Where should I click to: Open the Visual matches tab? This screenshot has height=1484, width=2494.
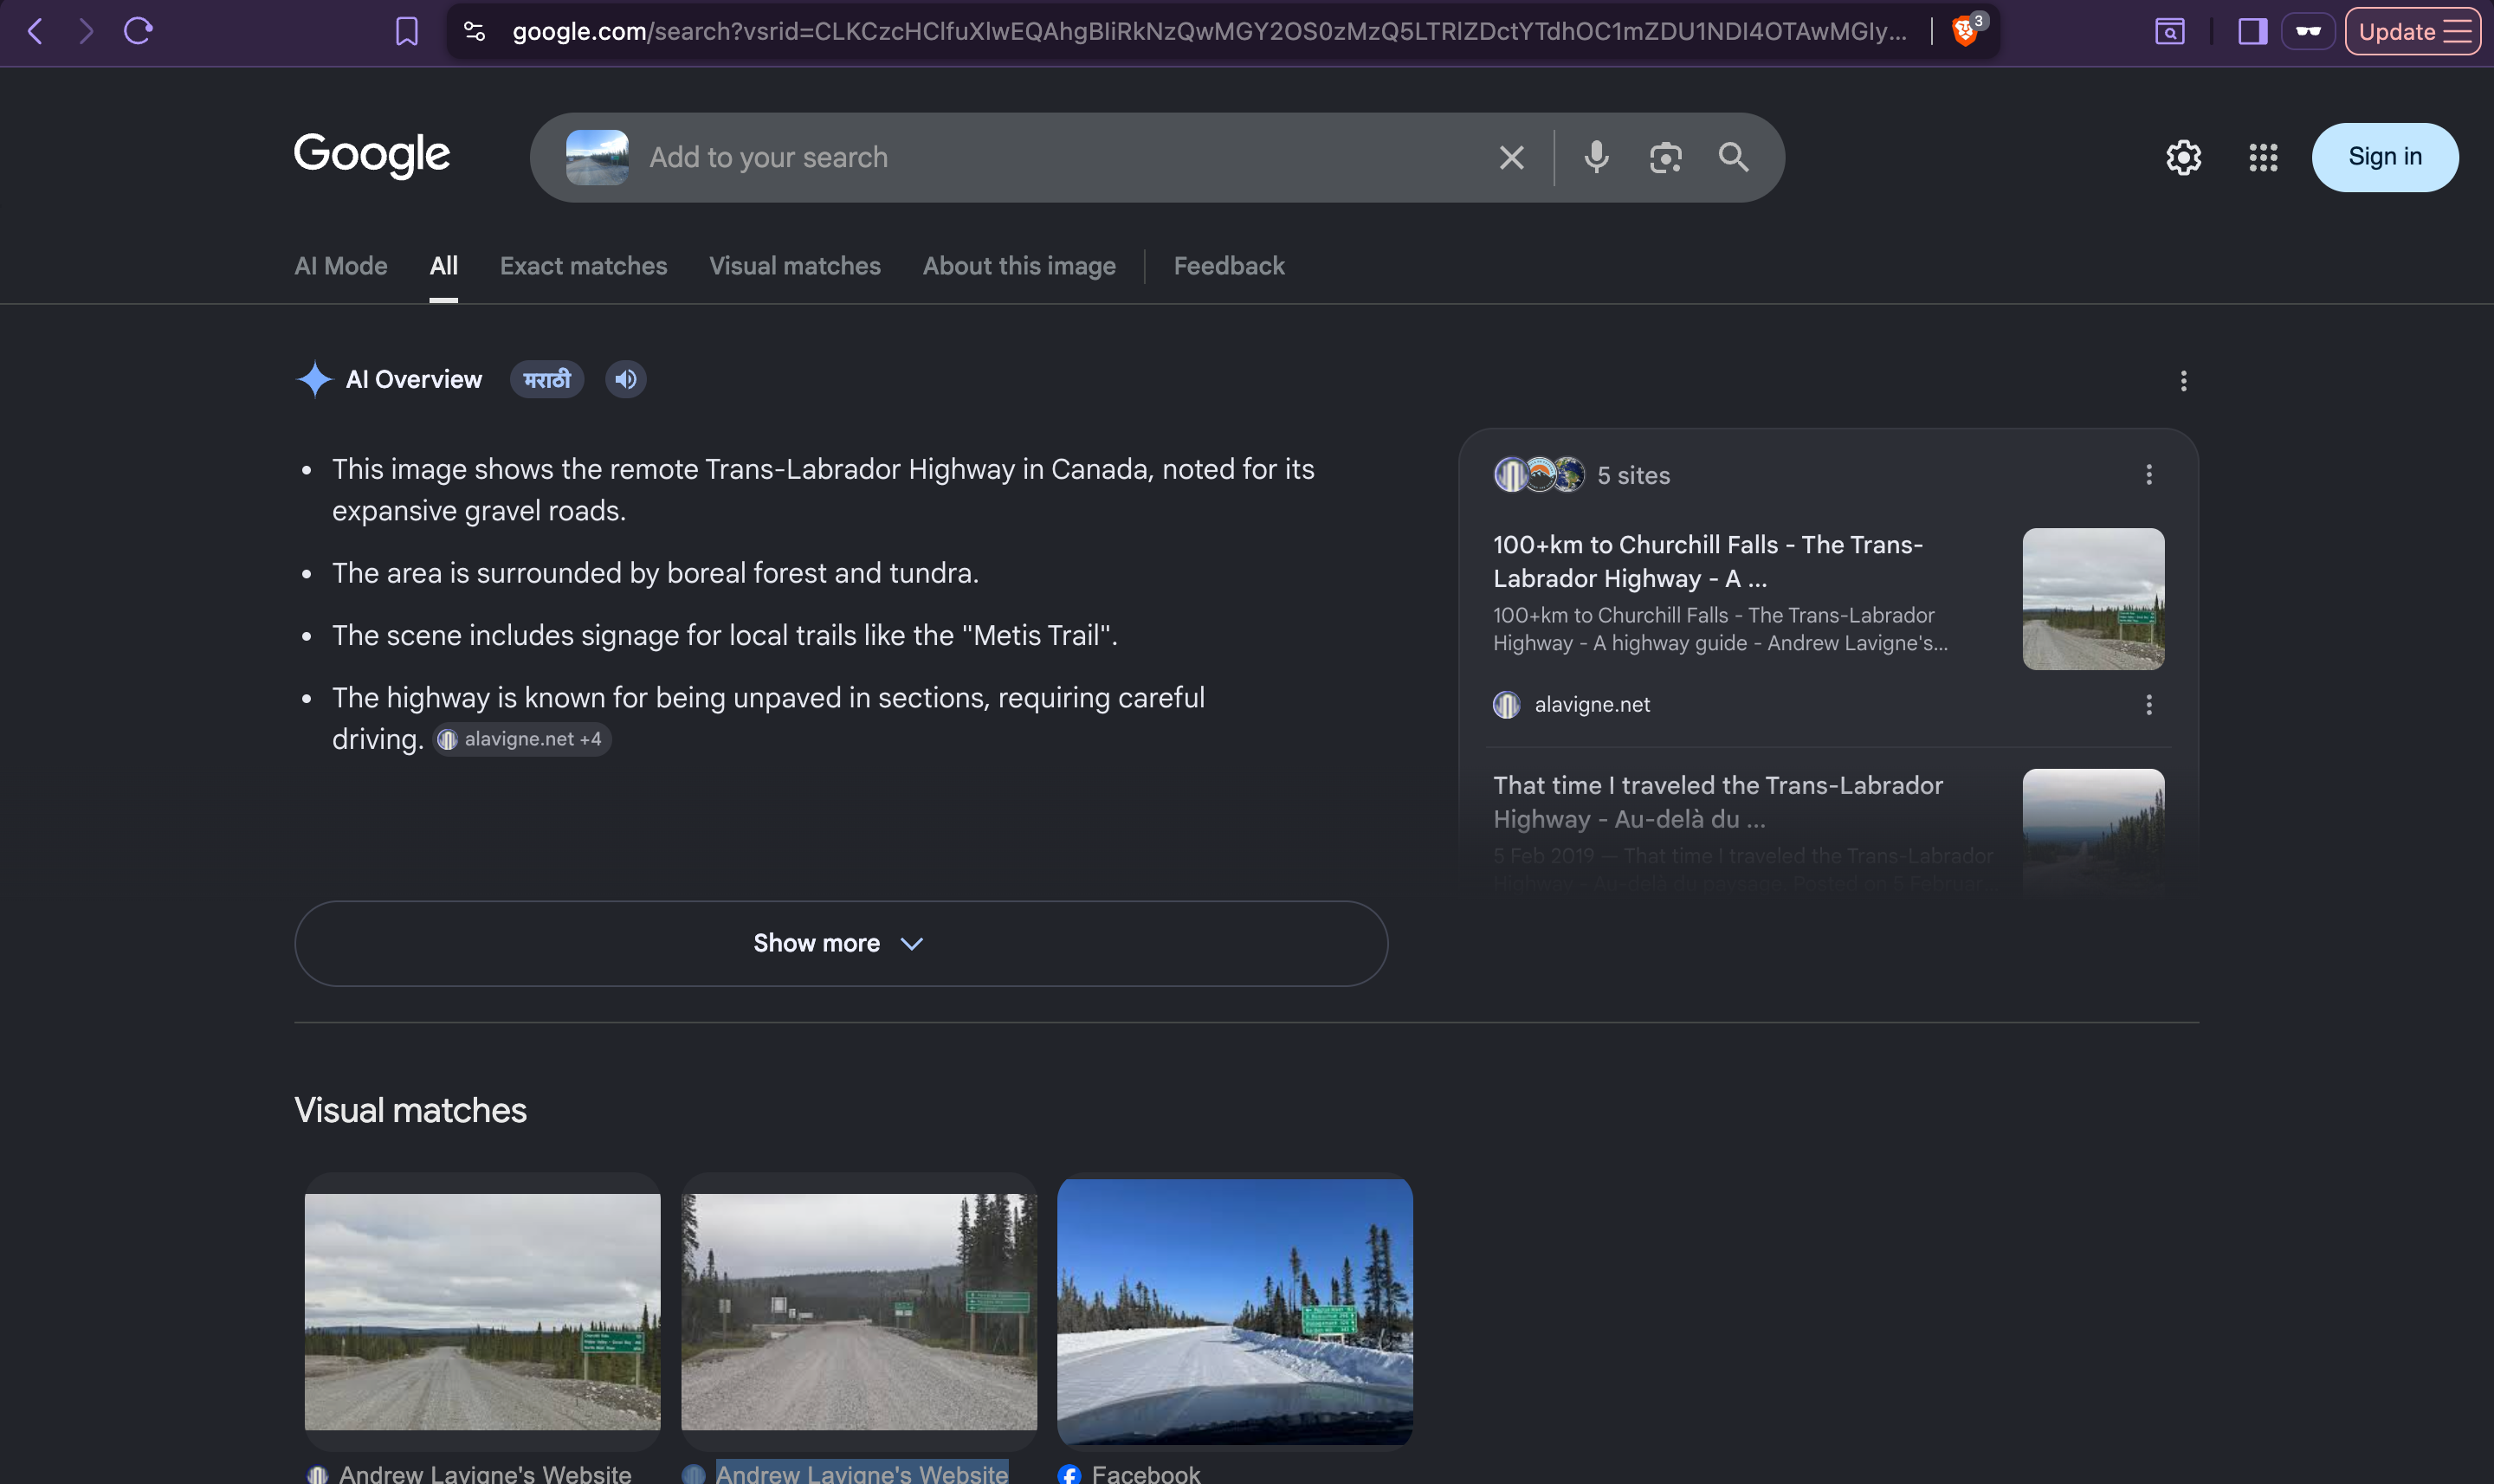pos(795,266)
